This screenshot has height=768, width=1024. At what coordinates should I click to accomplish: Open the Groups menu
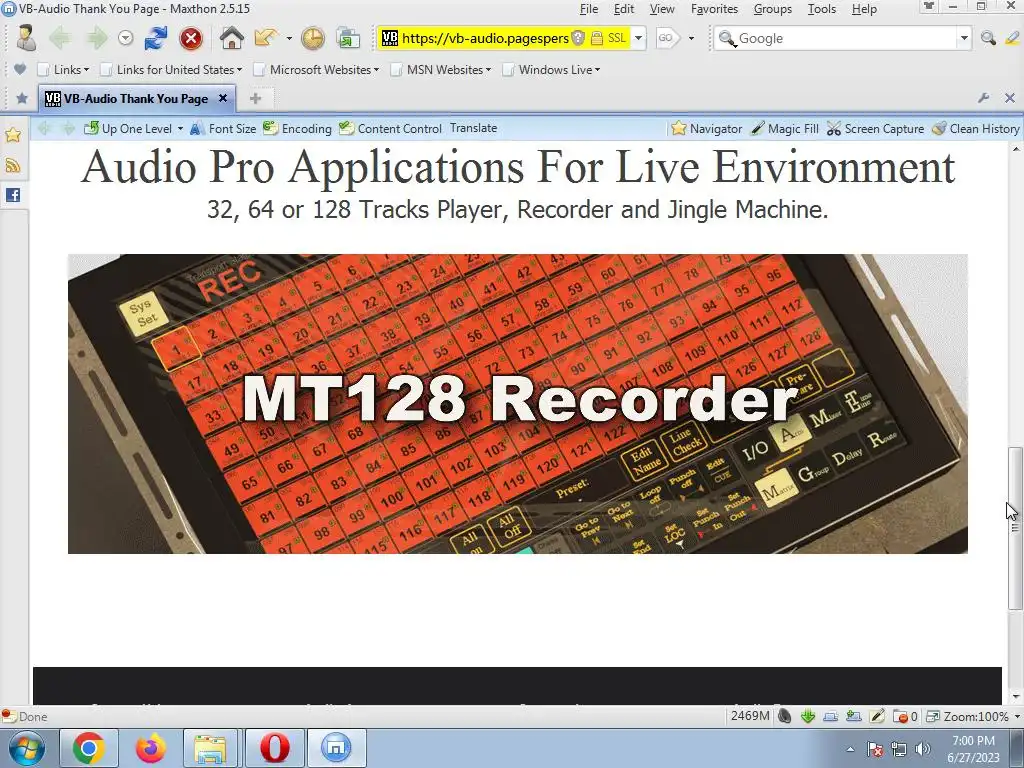click(773, 9)
